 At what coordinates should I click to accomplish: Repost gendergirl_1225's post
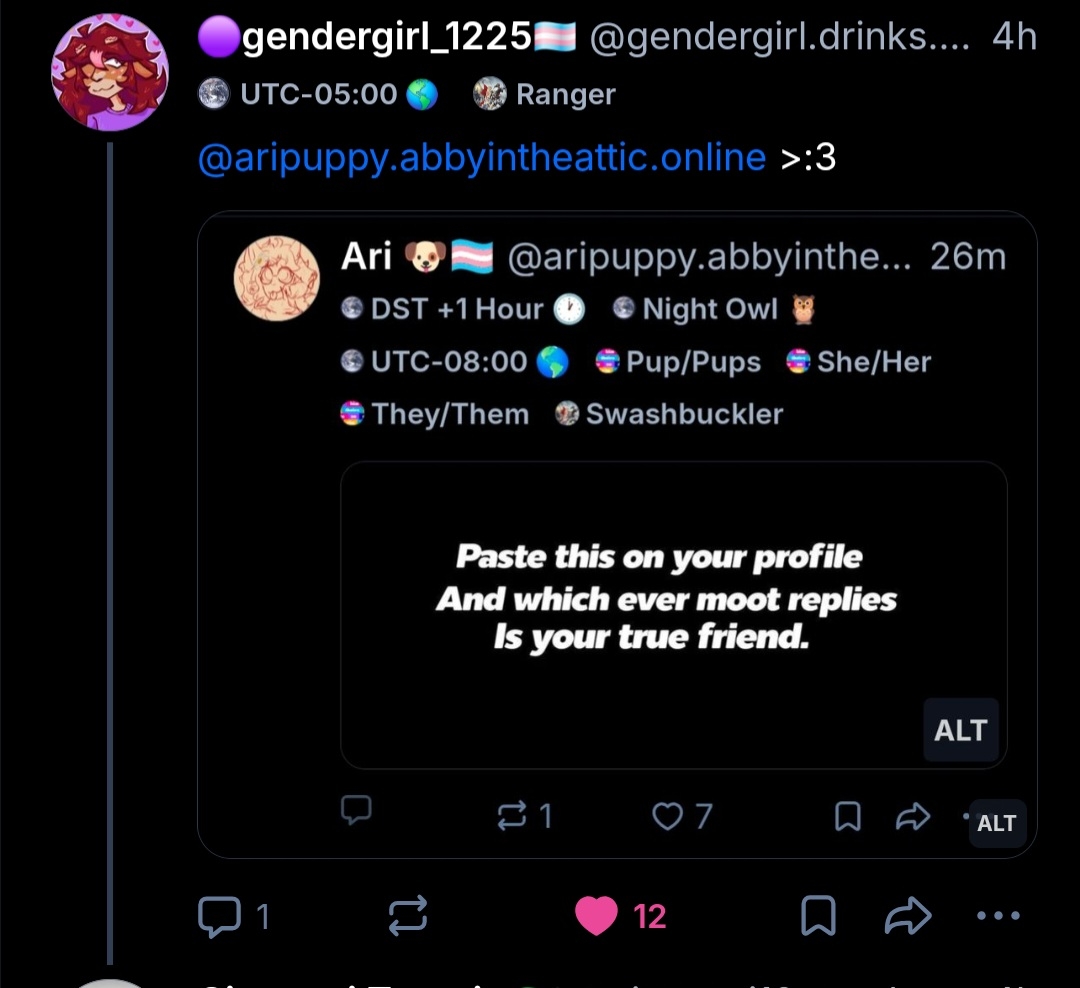(x=409, y=916)
